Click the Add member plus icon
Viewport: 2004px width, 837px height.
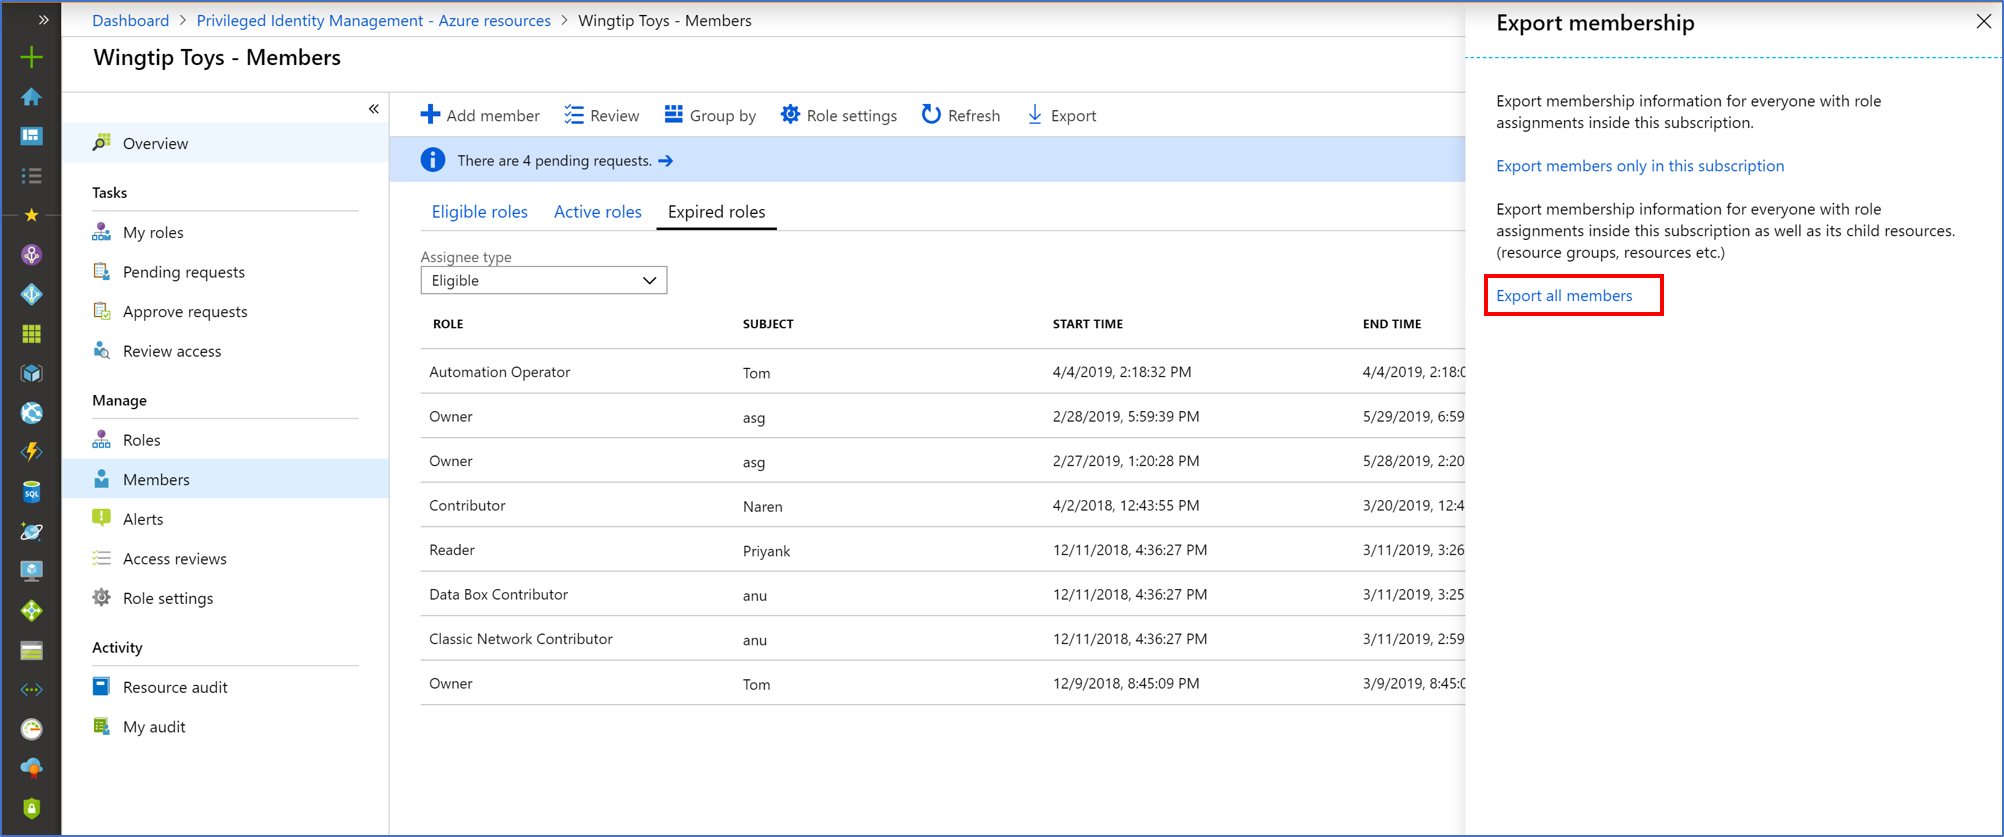(430, 115)
